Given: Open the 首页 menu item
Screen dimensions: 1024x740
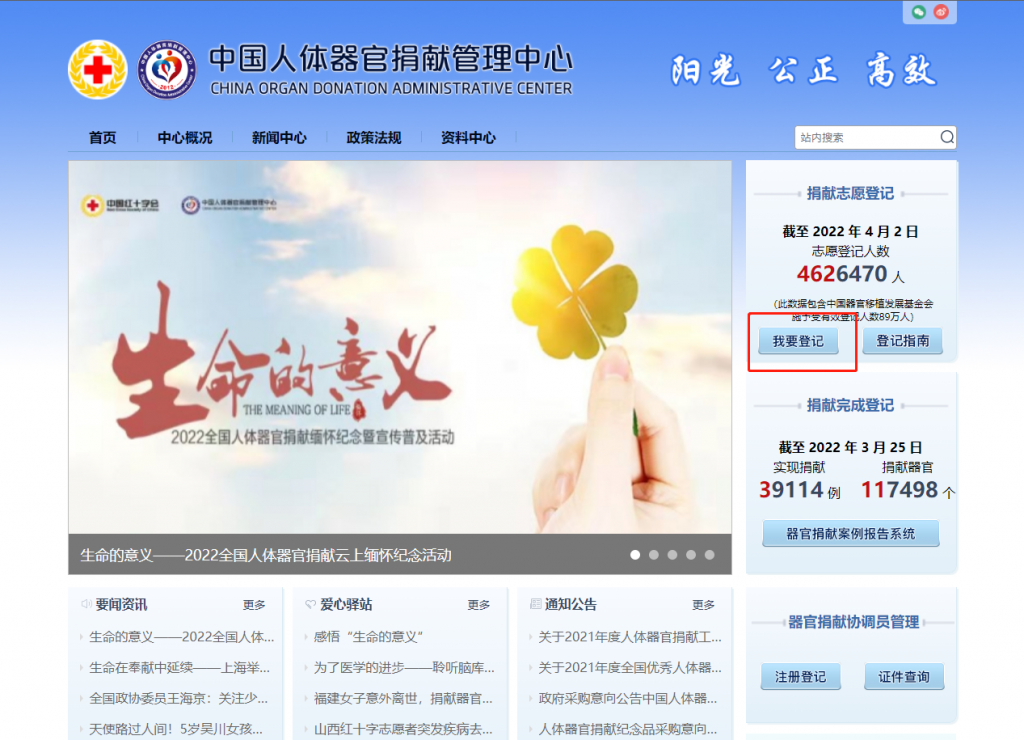Looking at the screenshot, I should pos(103,138).
